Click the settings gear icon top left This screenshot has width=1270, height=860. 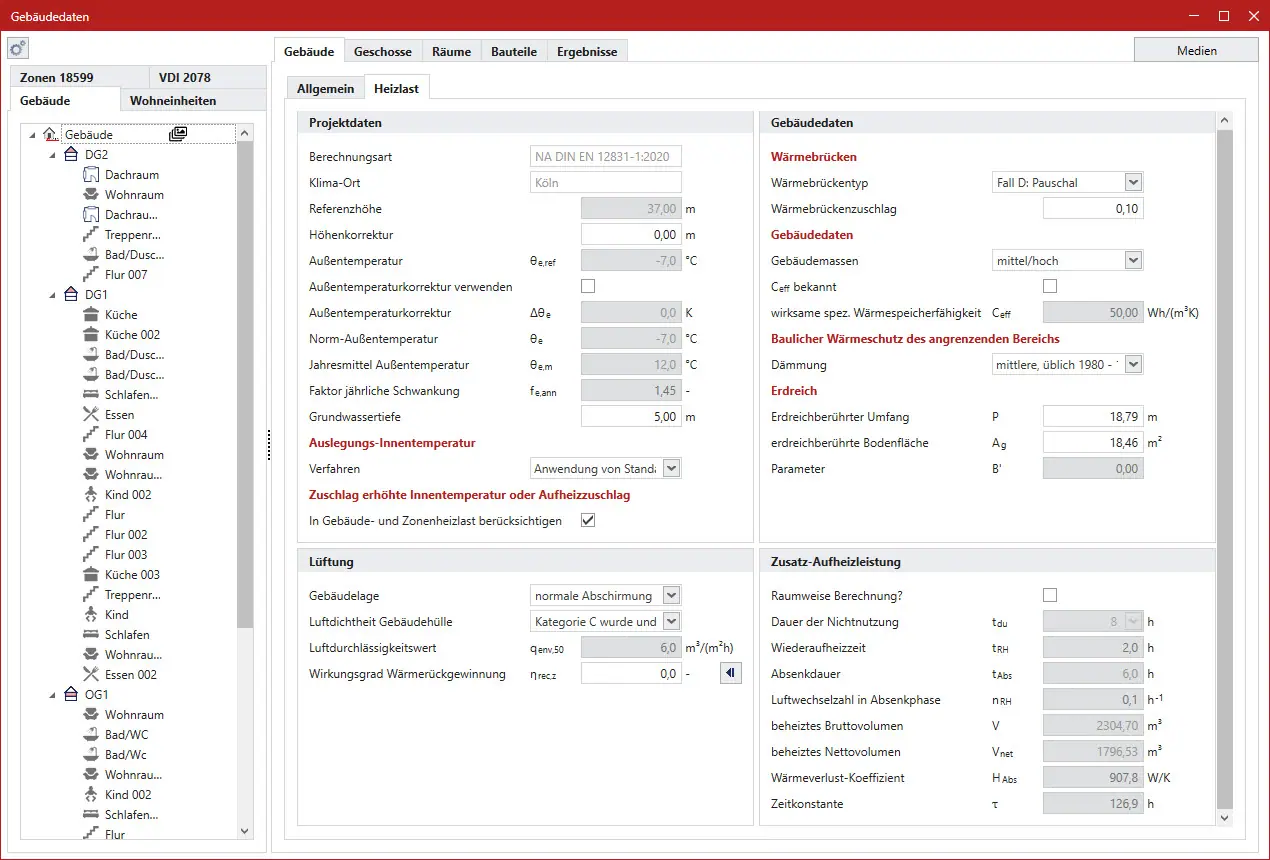click(x=18, y=49)
